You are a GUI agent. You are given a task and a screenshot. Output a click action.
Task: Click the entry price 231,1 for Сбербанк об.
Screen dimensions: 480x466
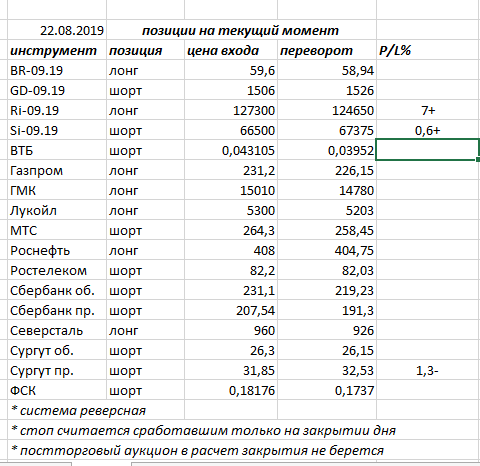point(231,290)
